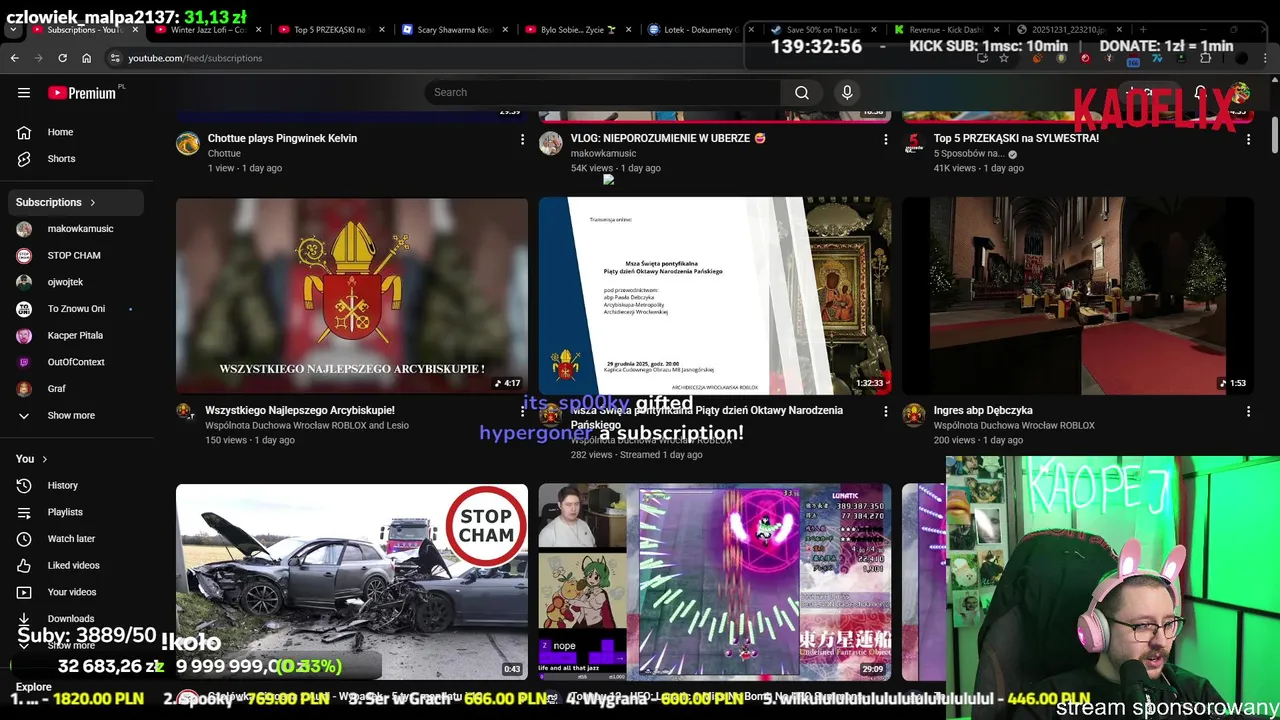Start voice search with microphone icon
This screenshot has height=720, width=1280.
coord(847,92)
